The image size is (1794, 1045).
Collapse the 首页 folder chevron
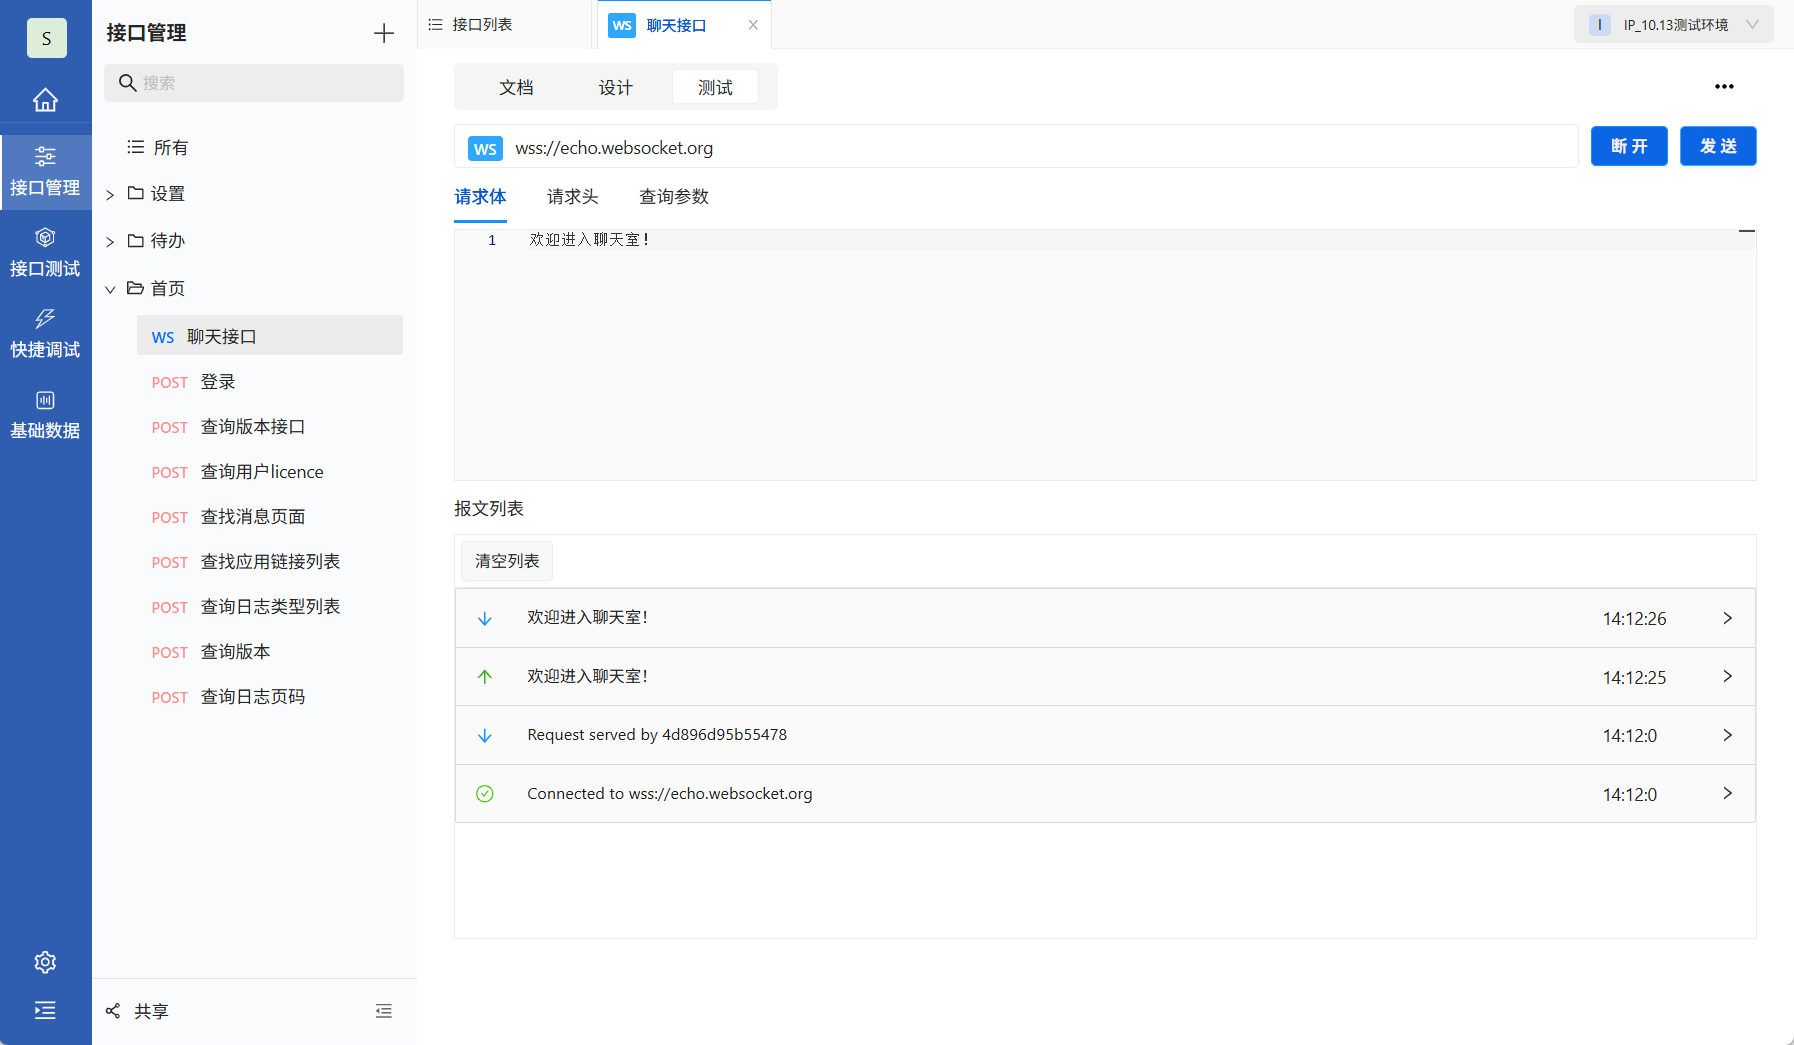click(110, 289)
